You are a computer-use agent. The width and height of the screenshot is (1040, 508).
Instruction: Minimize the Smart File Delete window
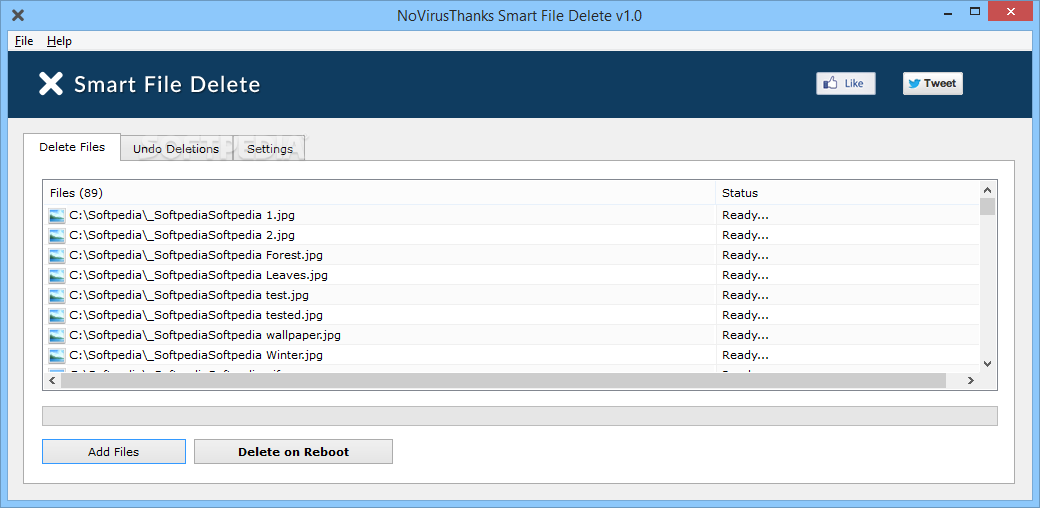coord(947,12)
